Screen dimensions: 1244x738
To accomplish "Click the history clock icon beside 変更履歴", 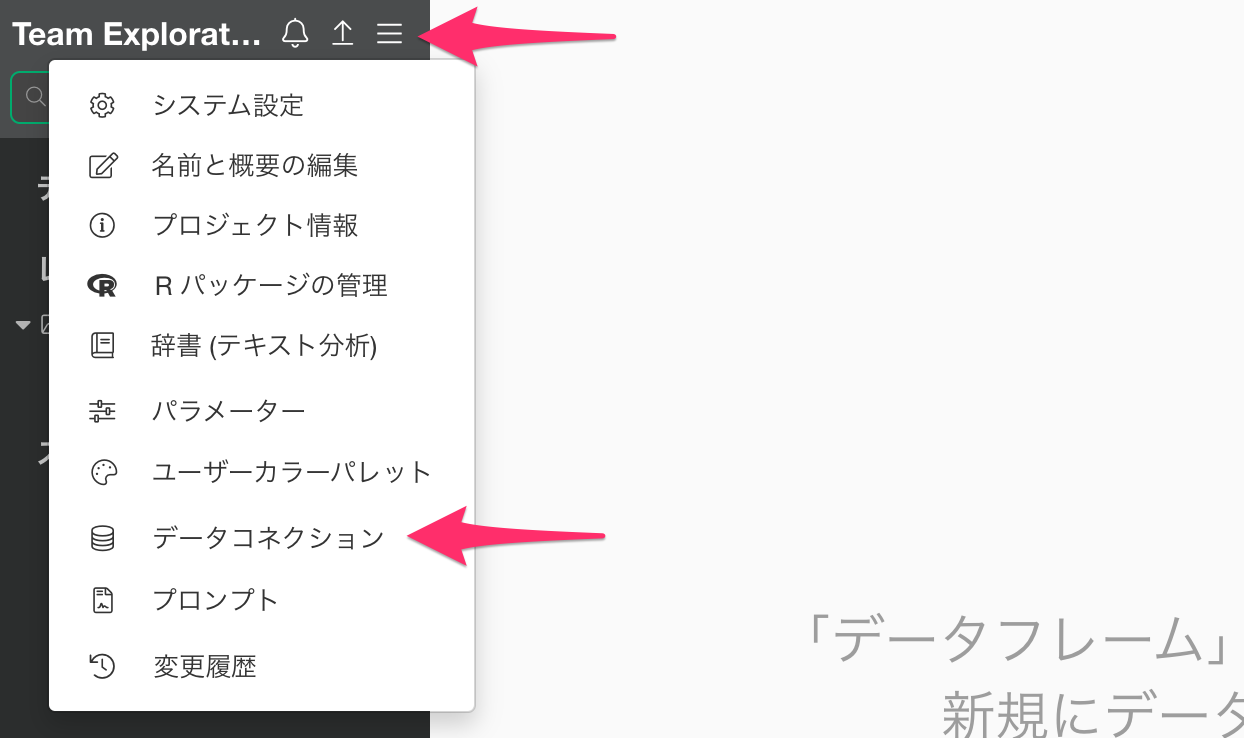I will [x=103, y=666].
